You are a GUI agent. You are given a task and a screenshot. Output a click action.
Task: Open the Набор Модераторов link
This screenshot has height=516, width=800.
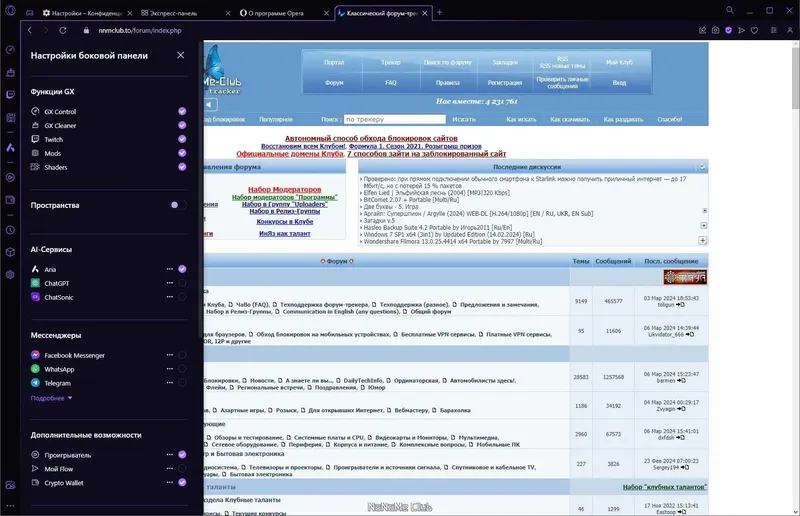(x=285, y=189)
